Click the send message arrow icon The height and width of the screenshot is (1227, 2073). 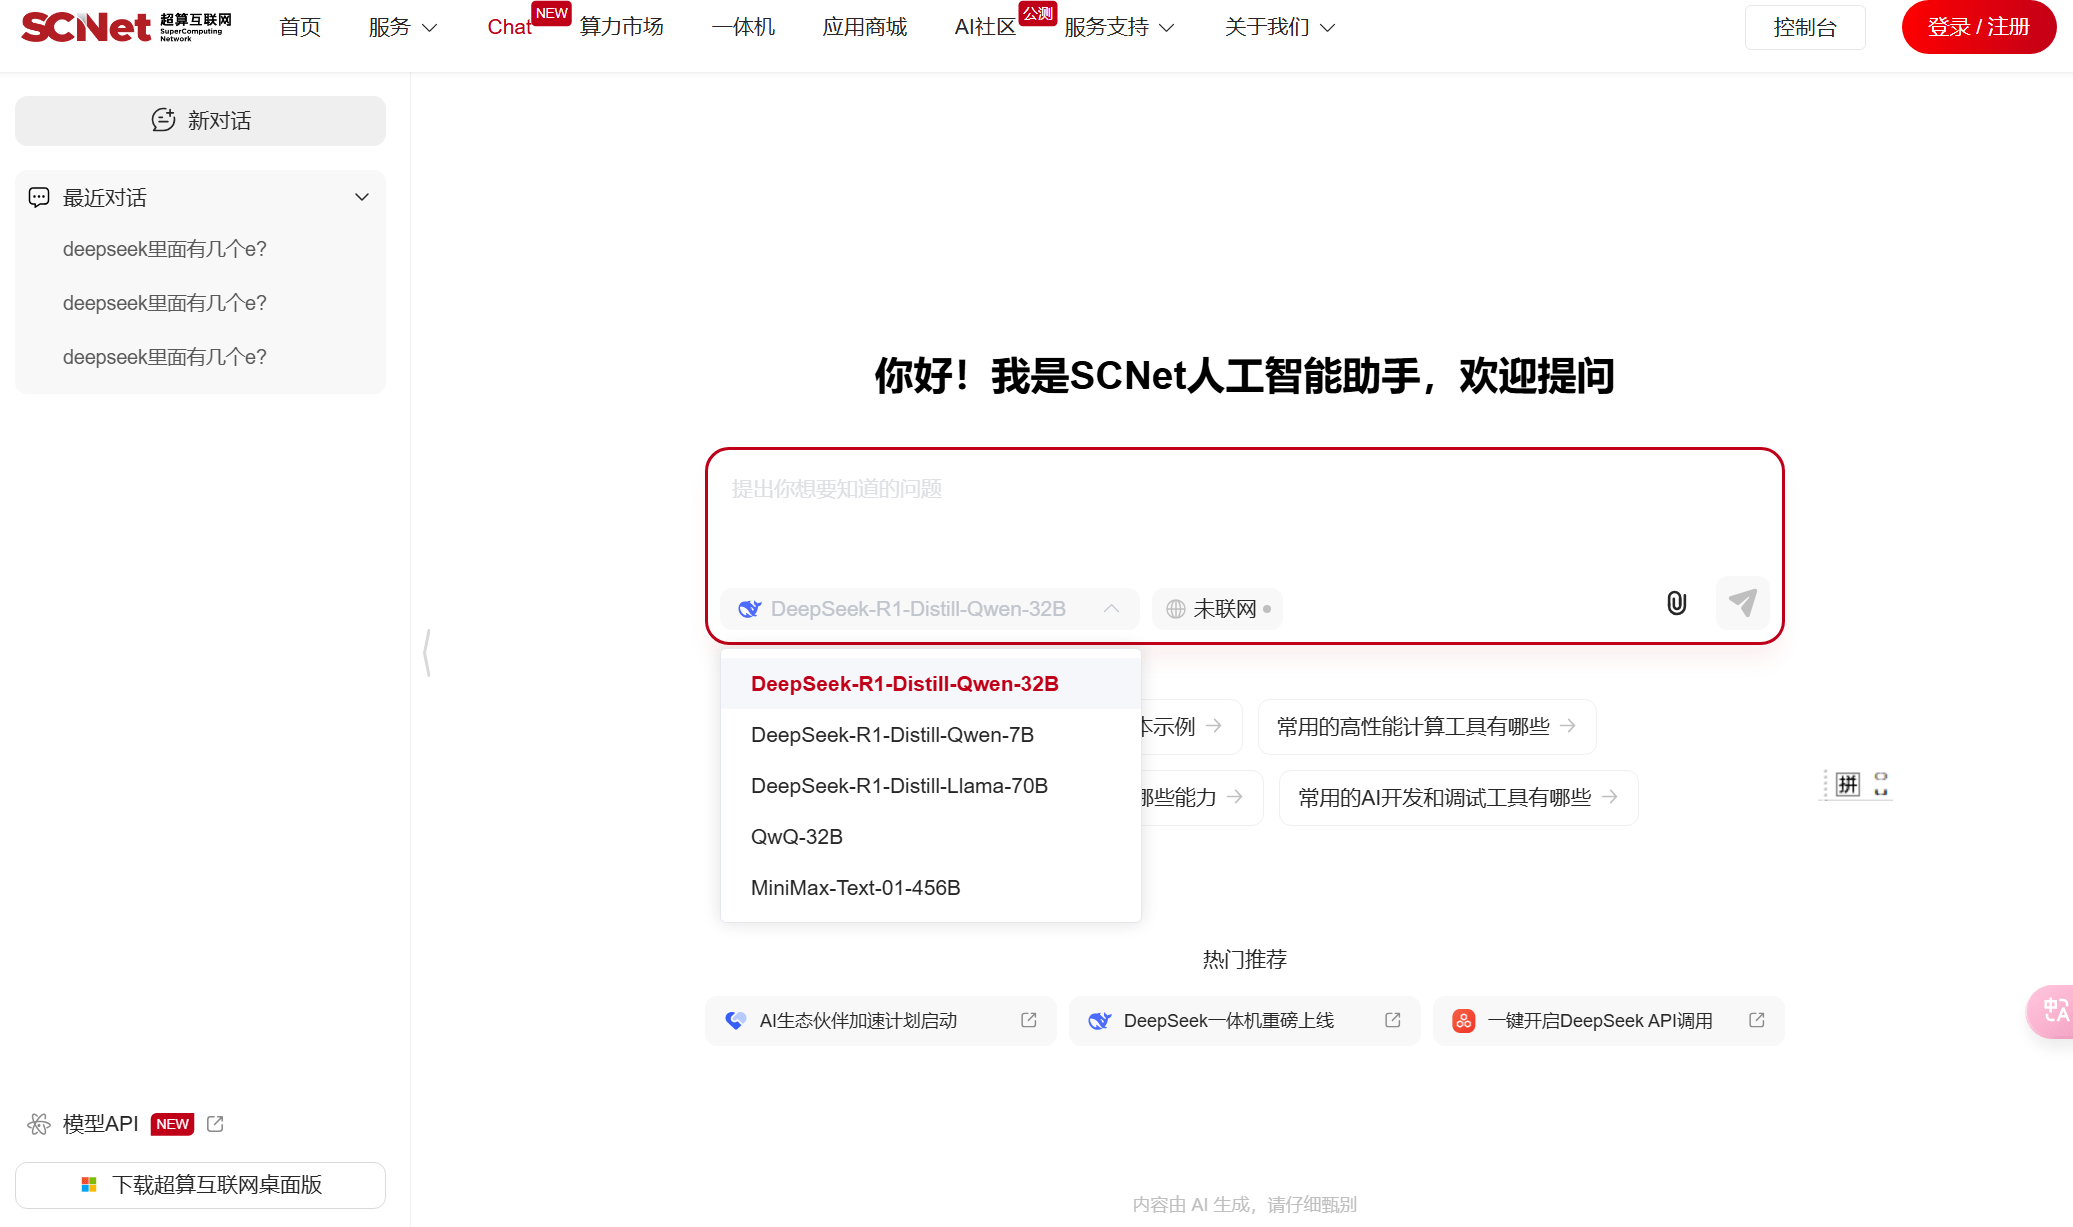click(x=1742, y=604)
